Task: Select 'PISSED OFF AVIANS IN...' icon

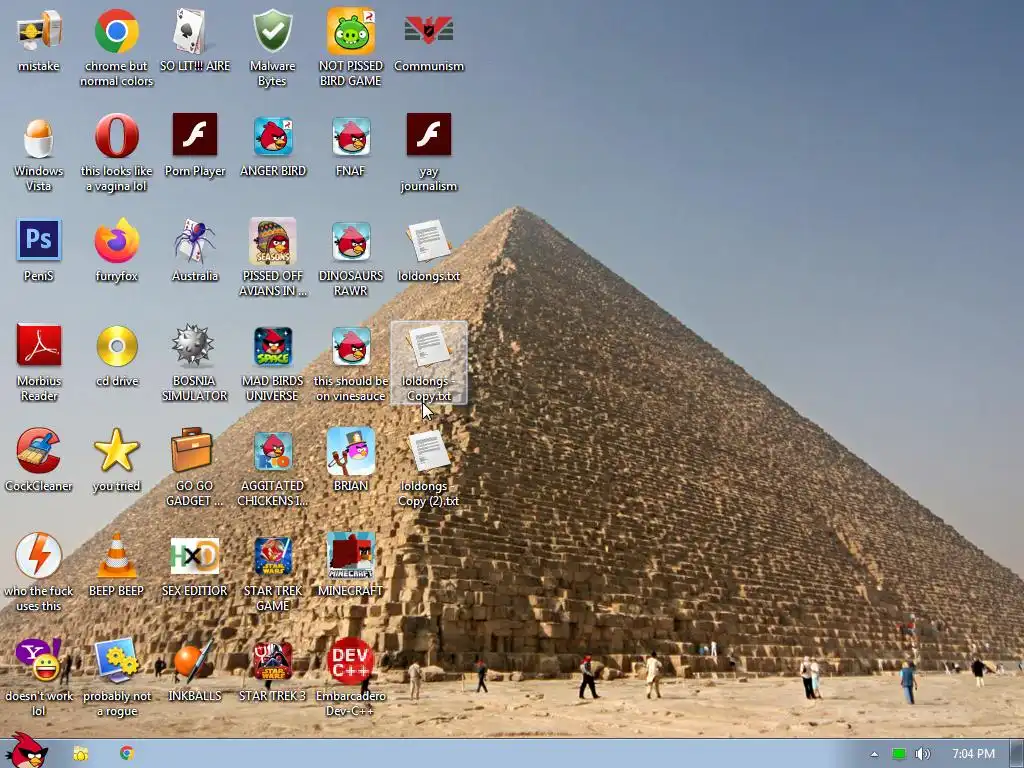Action: point(272,241)
